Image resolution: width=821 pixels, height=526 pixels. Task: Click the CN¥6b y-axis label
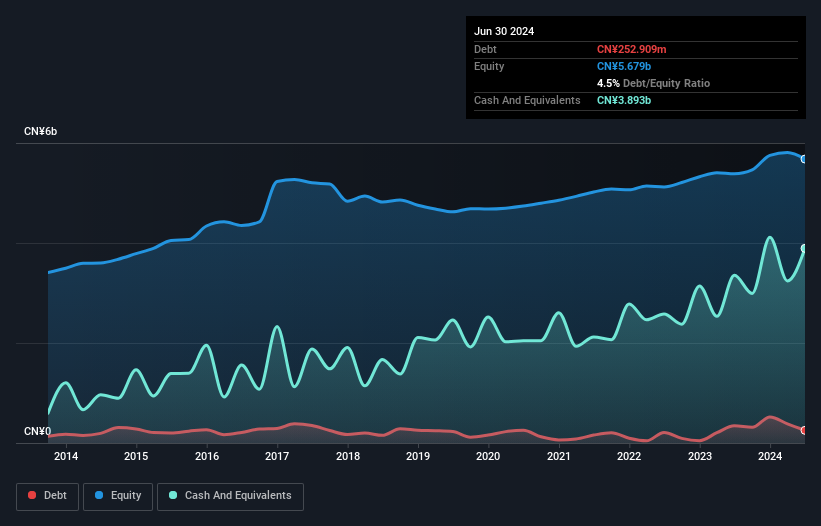tap(40, 131)
